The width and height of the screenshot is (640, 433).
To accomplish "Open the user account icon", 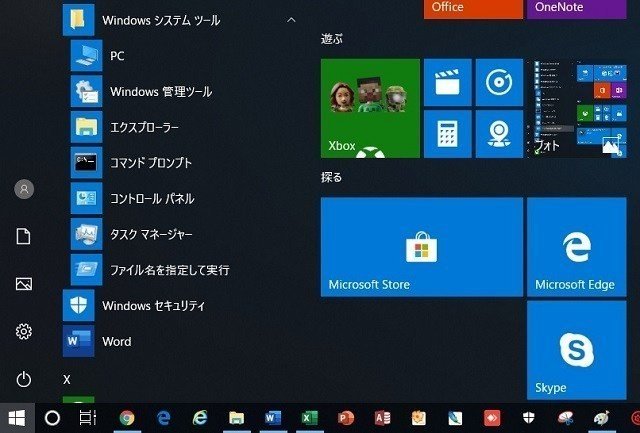I will pyautogui.click(x=24, y=189).
